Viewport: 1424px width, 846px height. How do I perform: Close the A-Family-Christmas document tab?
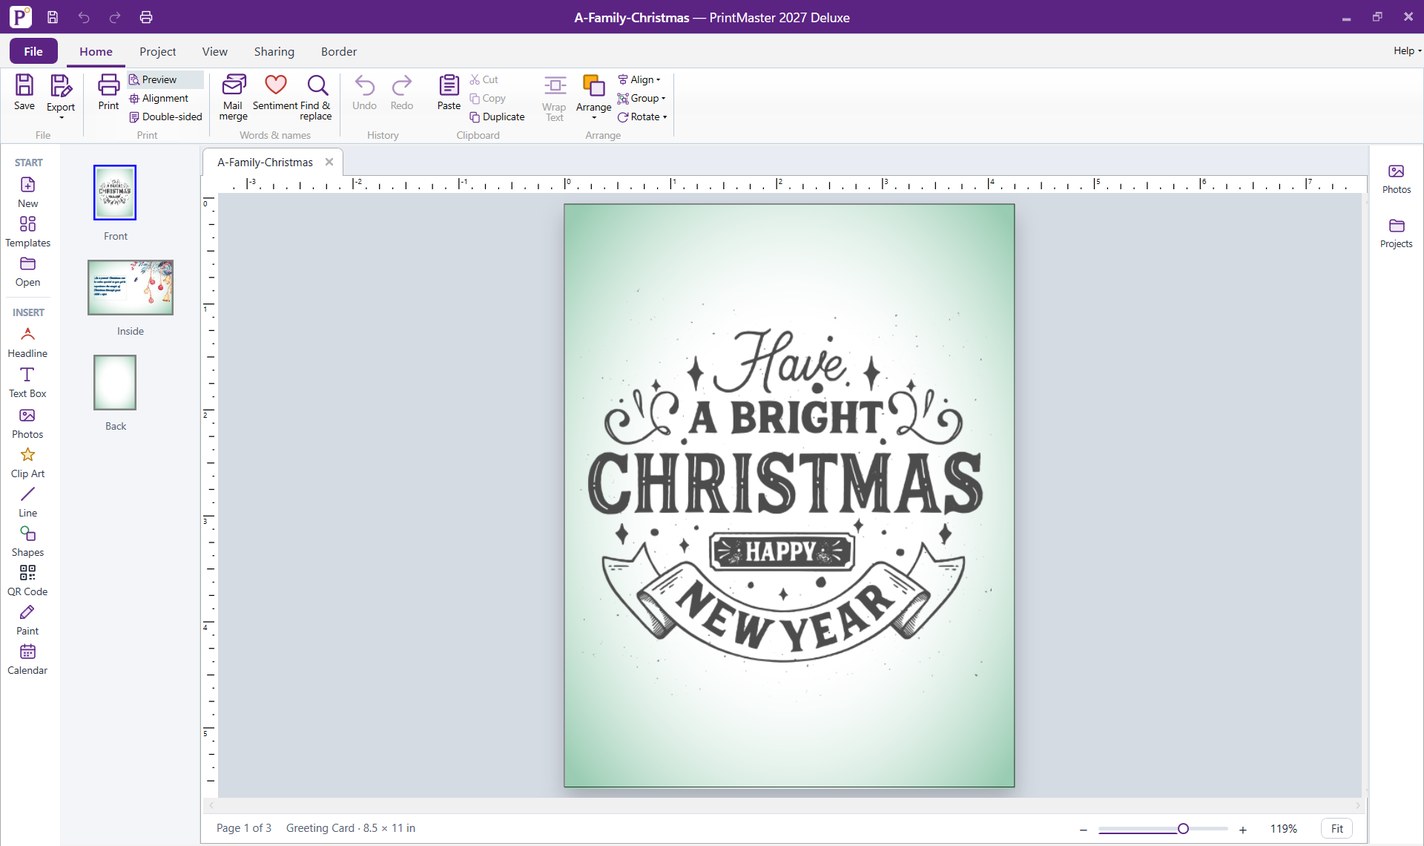point(329,162)
